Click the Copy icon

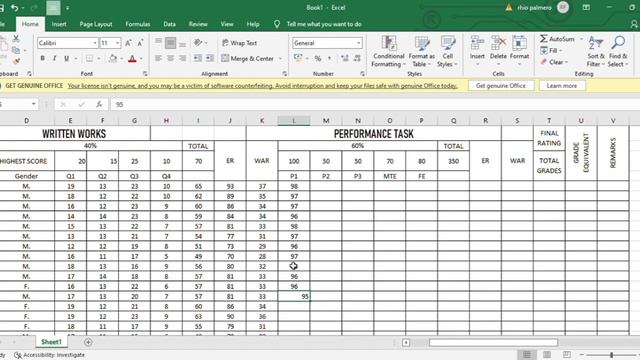click(x=16, y=50)
